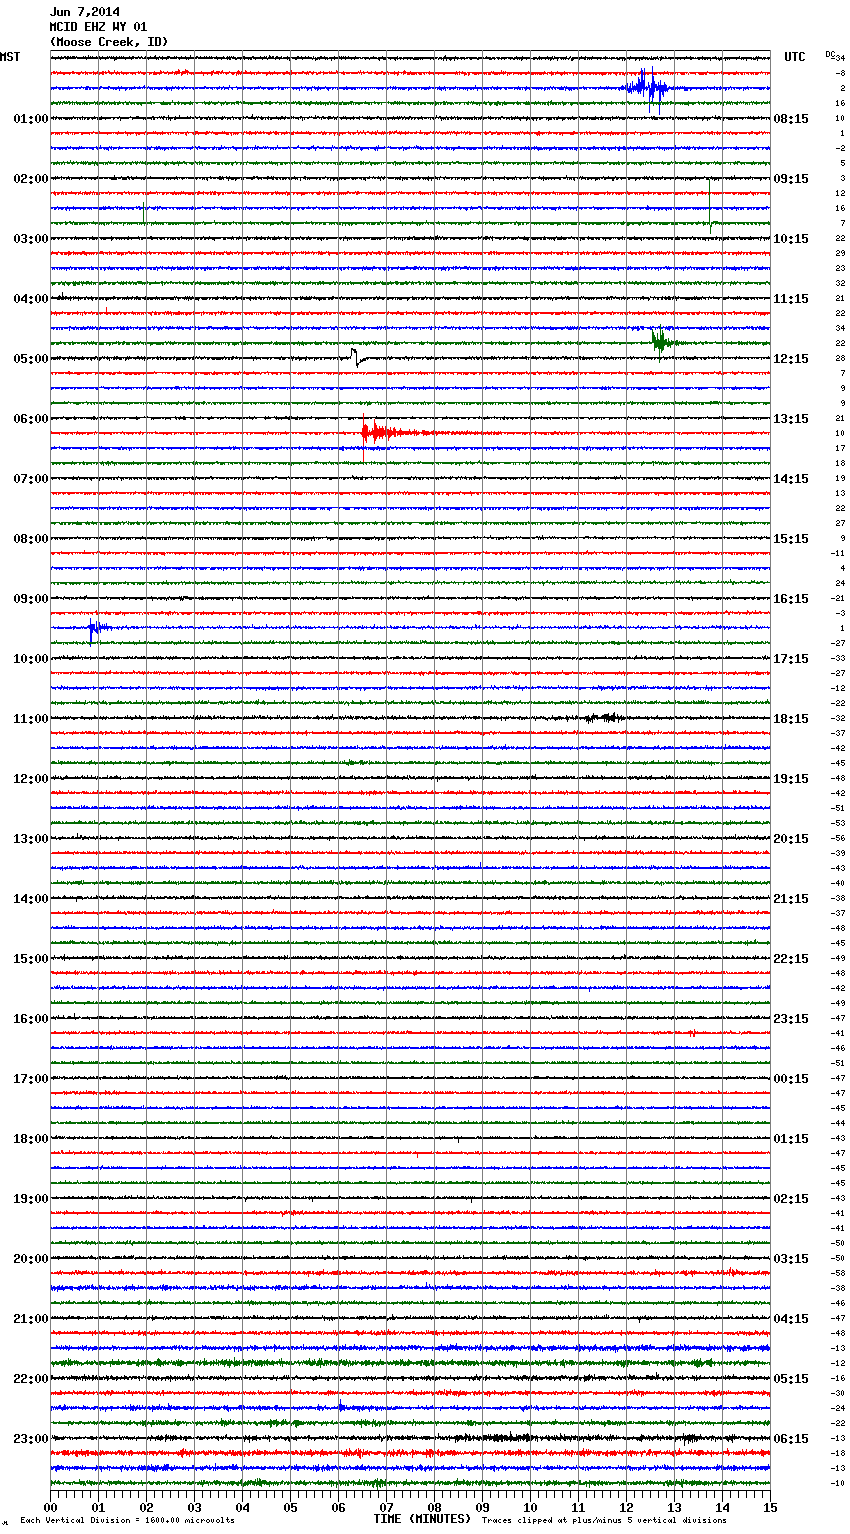Click the black disturbance on the 11:00 trace
This screenshot has height=1534, width=850.
604,717
